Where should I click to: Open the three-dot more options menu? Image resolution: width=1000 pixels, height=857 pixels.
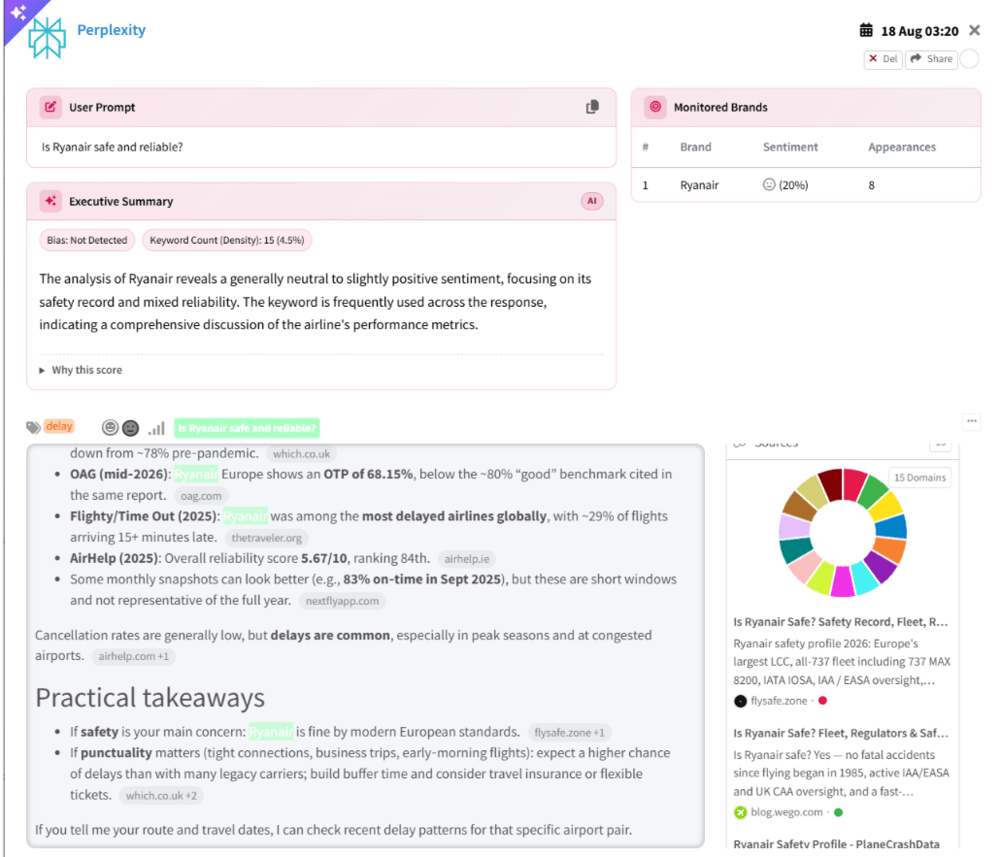coord(971,421)
